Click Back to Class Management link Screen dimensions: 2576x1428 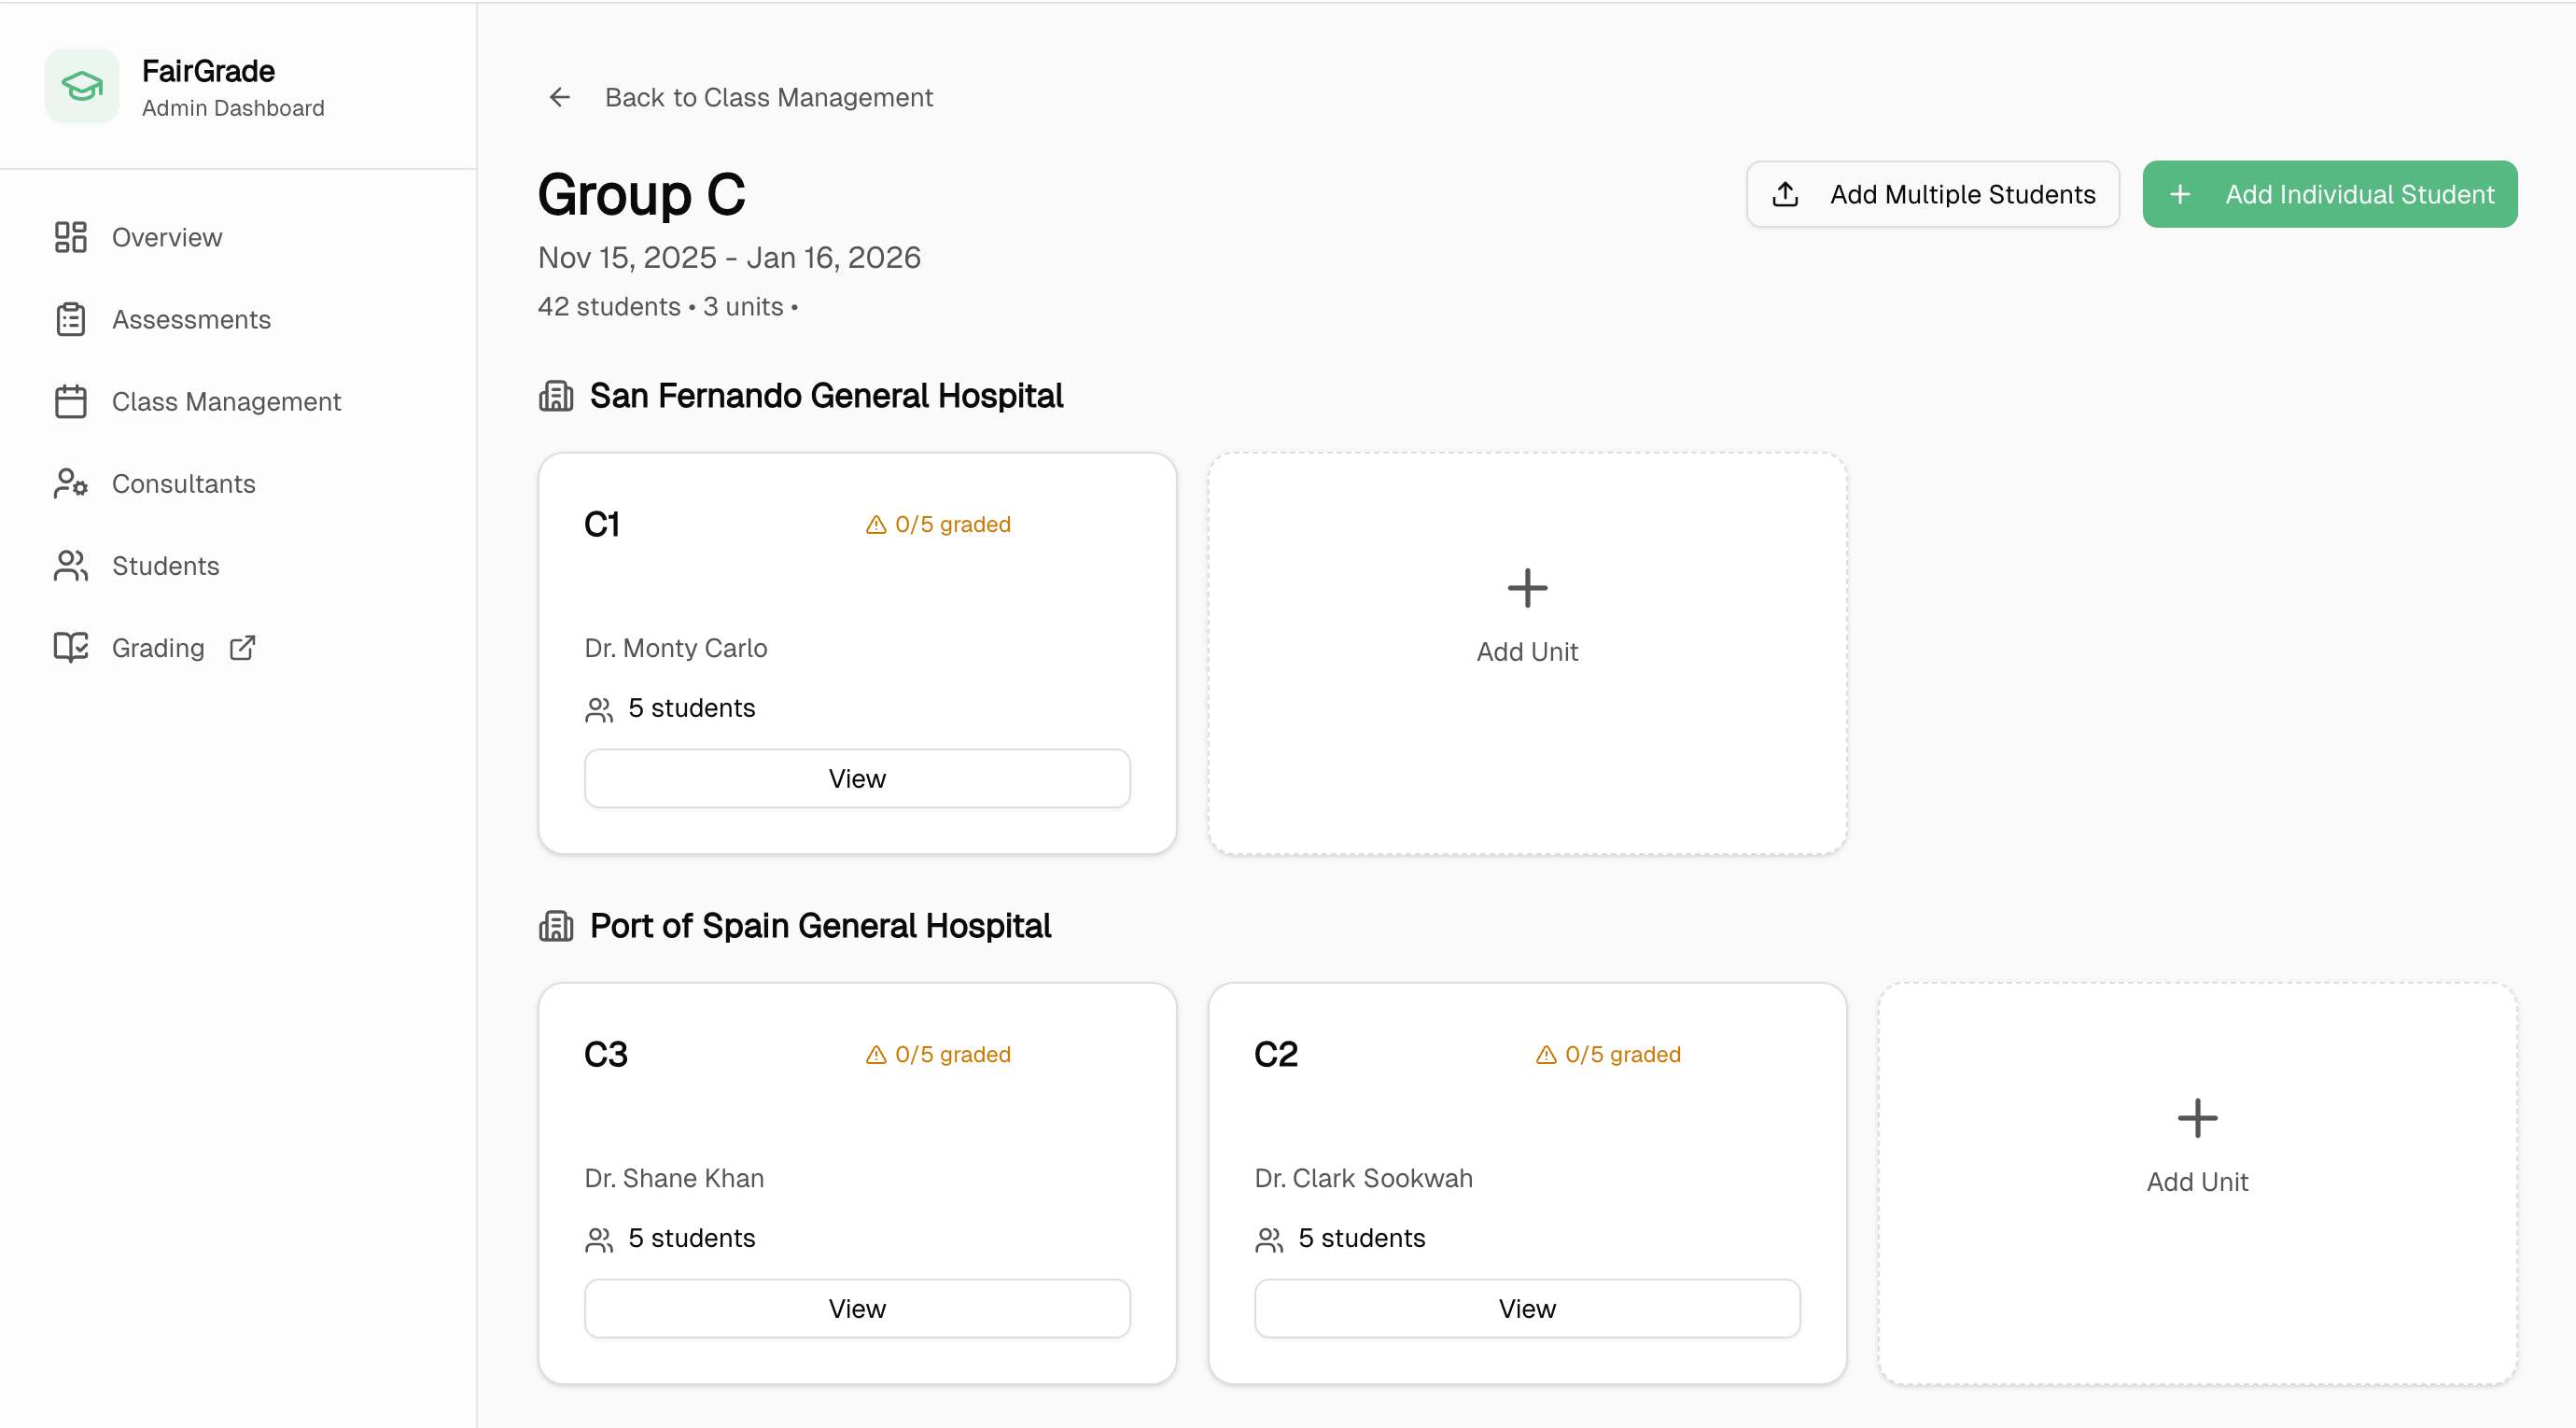768,97
